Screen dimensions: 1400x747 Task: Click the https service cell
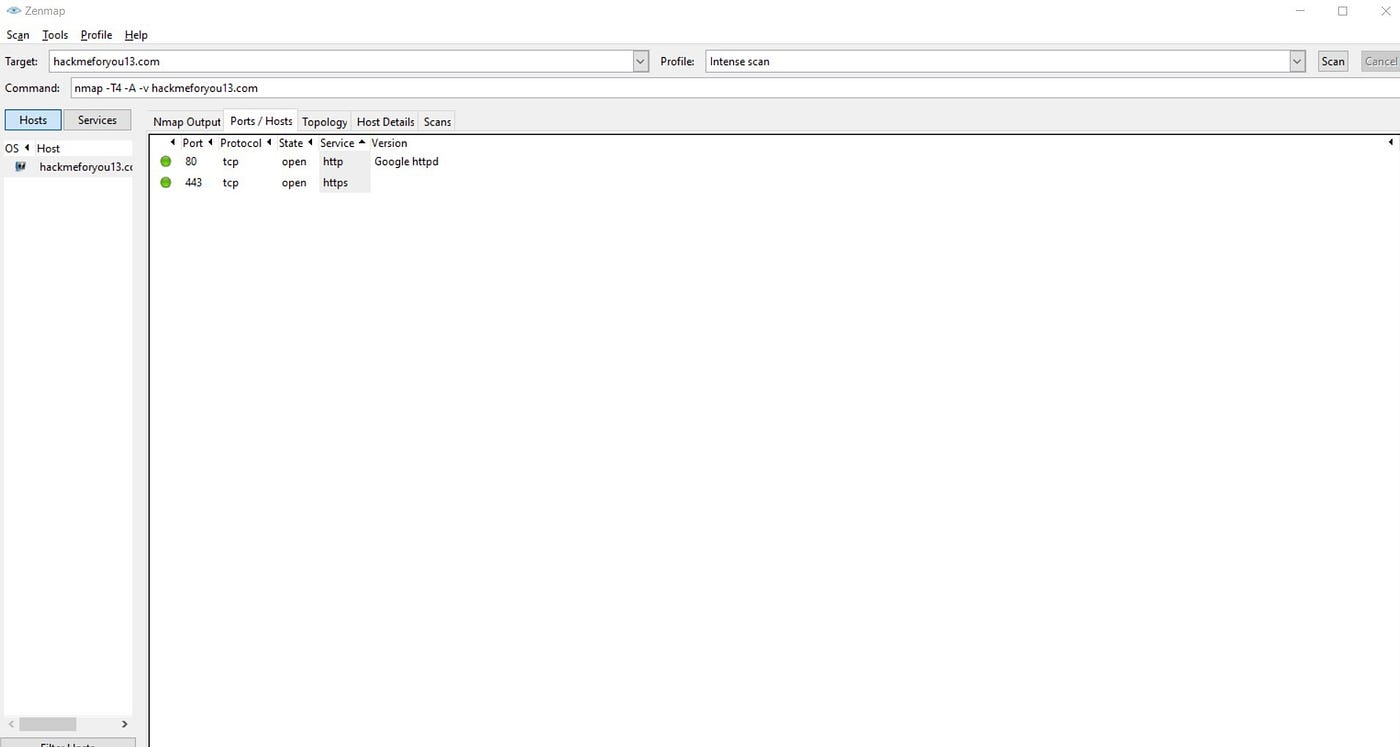click(335, 182)
